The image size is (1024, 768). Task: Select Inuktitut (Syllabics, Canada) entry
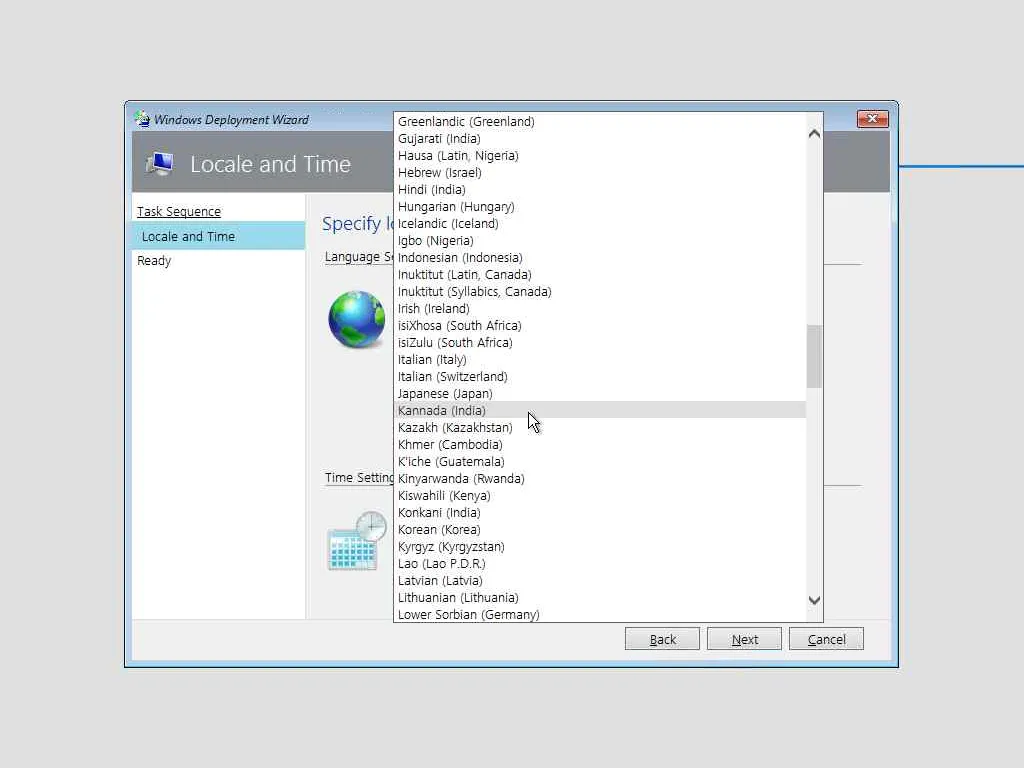(x=600, y=291)
